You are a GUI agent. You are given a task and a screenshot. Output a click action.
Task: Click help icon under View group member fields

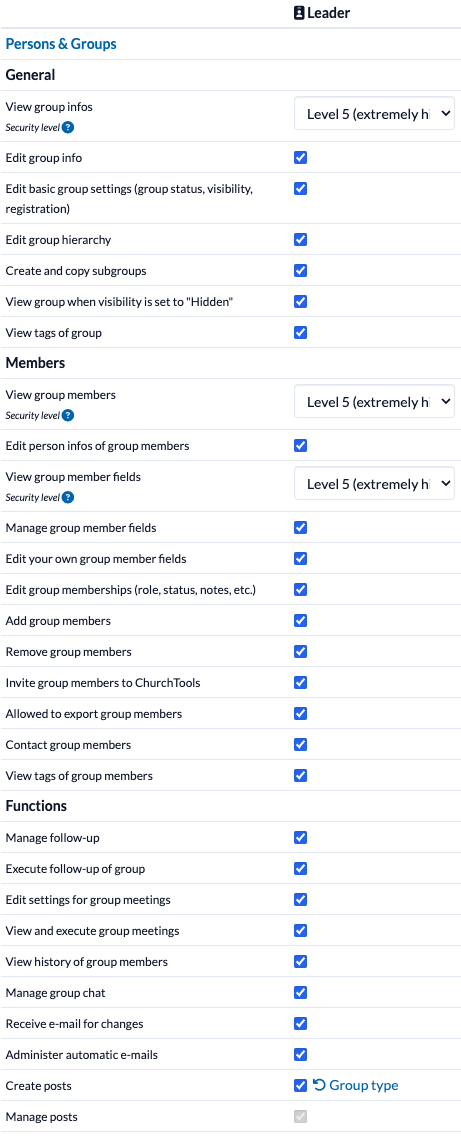tap(68, 498)
